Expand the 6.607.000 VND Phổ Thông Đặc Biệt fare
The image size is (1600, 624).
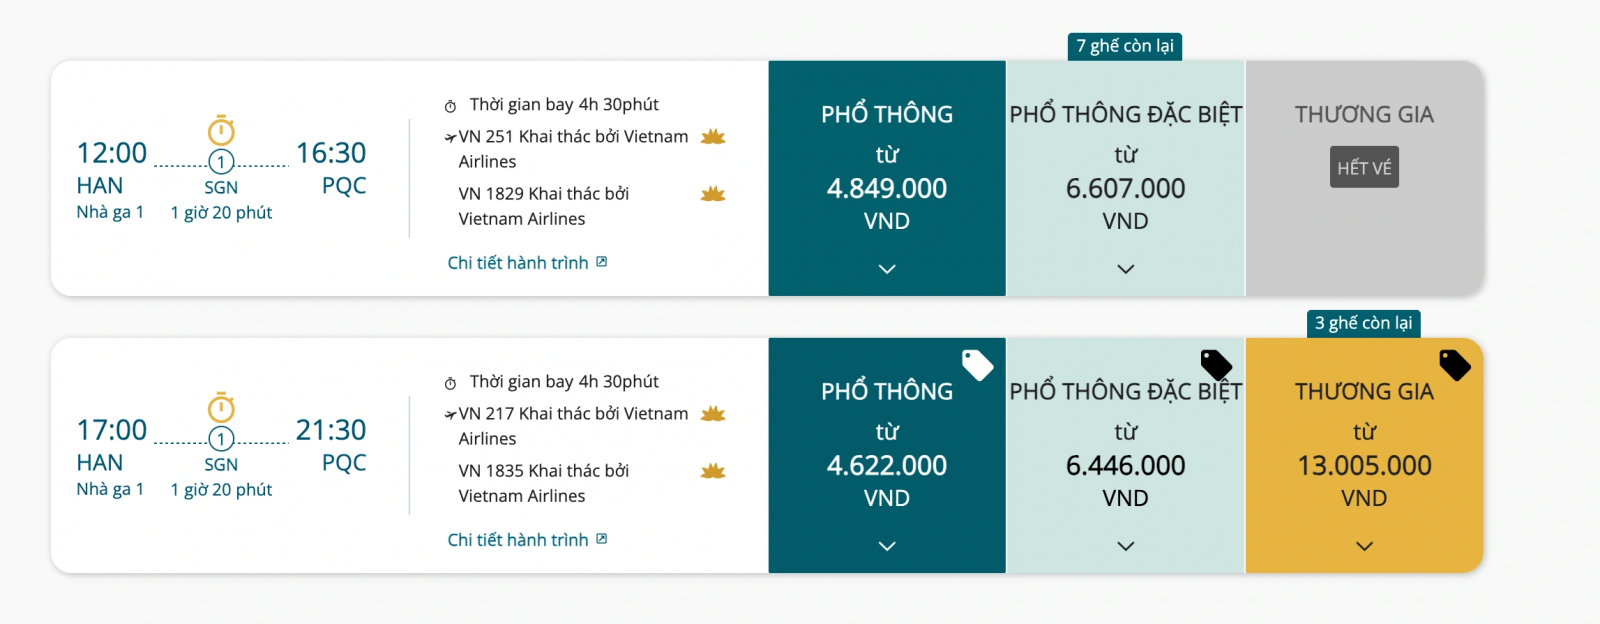pyautogui.click(x=1126, y=269)
